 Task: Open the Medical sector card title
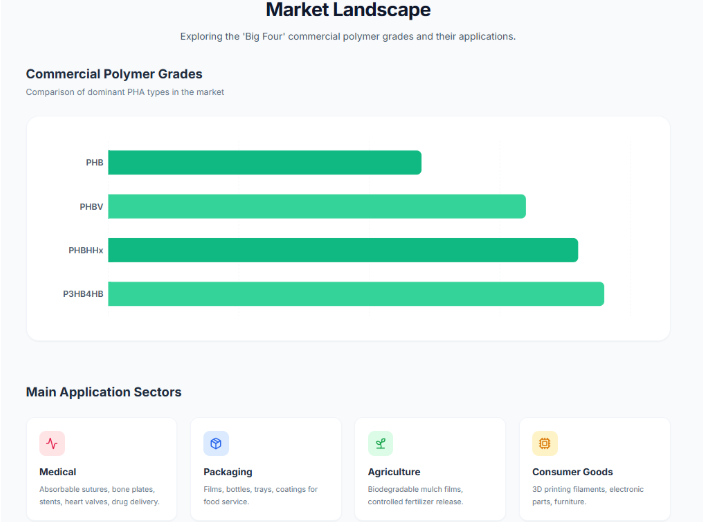[x=58, y=472]
